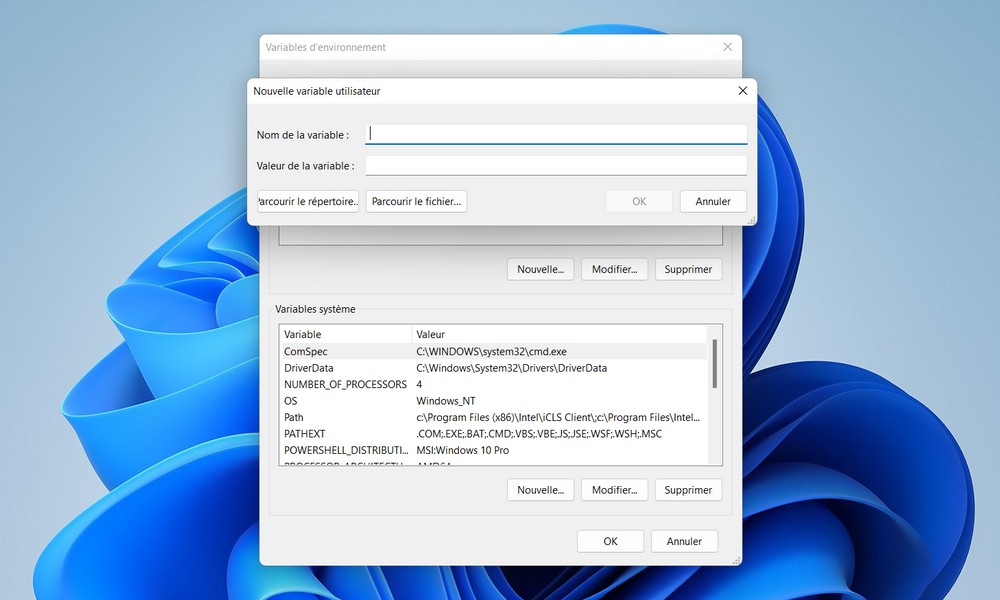Image resolution: width=1000 pixels, height=600 pixels.
Task: Click the Nom de la variable field
Action: pyautogui.click(x=556, y=134)
